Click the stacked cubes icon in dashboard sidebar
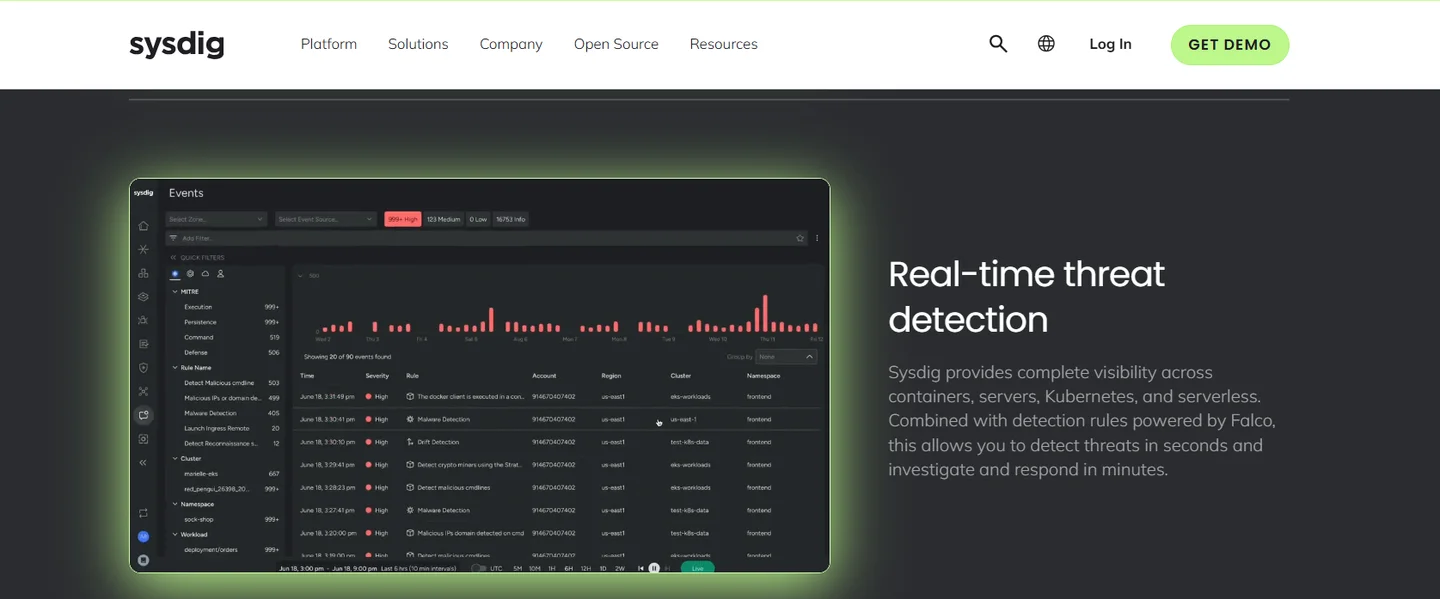Viewport: 1440px width, 599px height. [144, 273]
